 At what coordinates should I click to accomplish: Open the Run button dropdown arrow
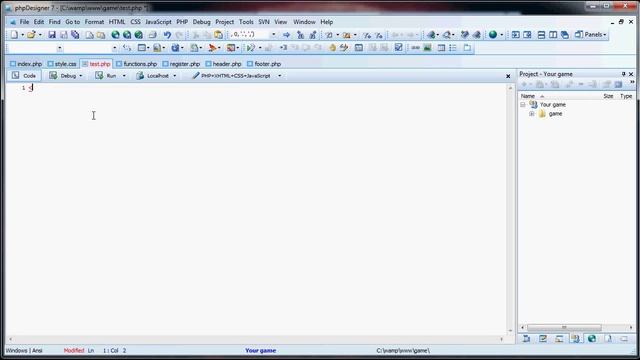coord(124,76)
